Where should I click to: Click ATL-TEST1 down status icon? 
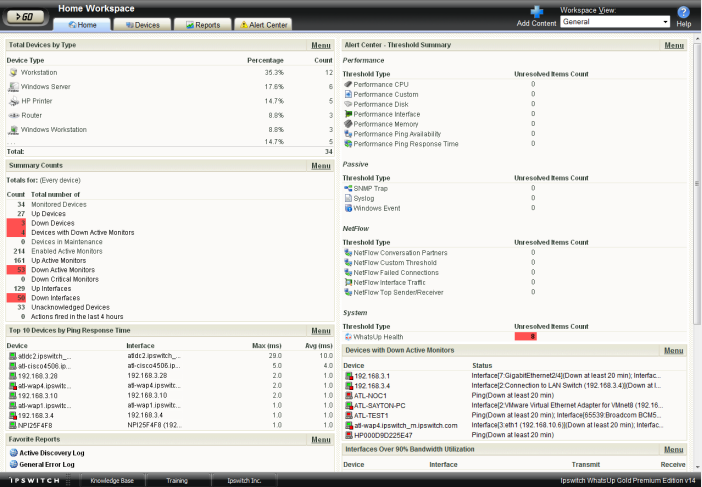(349, 415)
